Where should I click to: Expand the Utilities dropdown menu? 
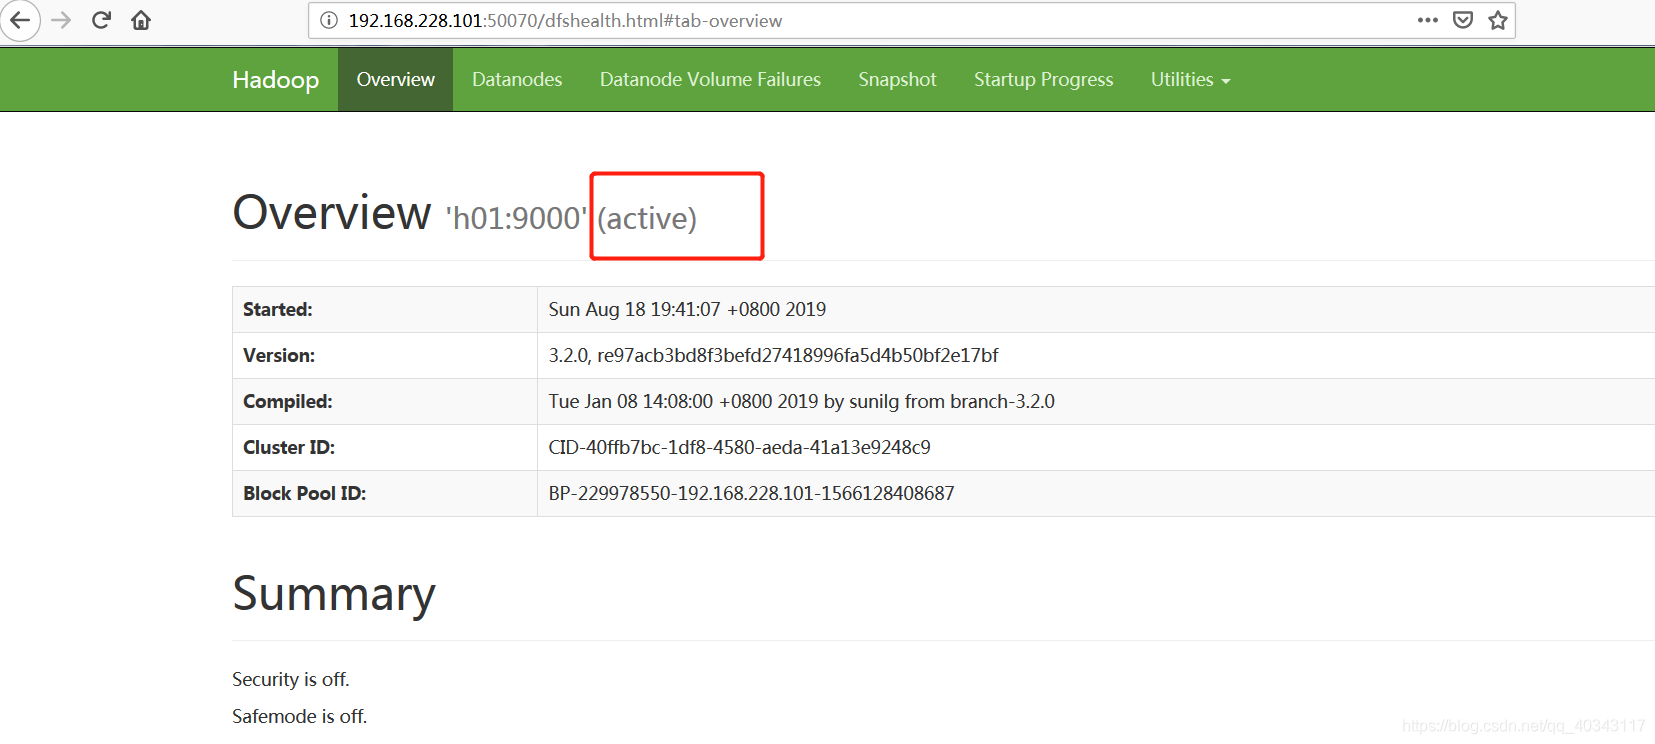1190,79
